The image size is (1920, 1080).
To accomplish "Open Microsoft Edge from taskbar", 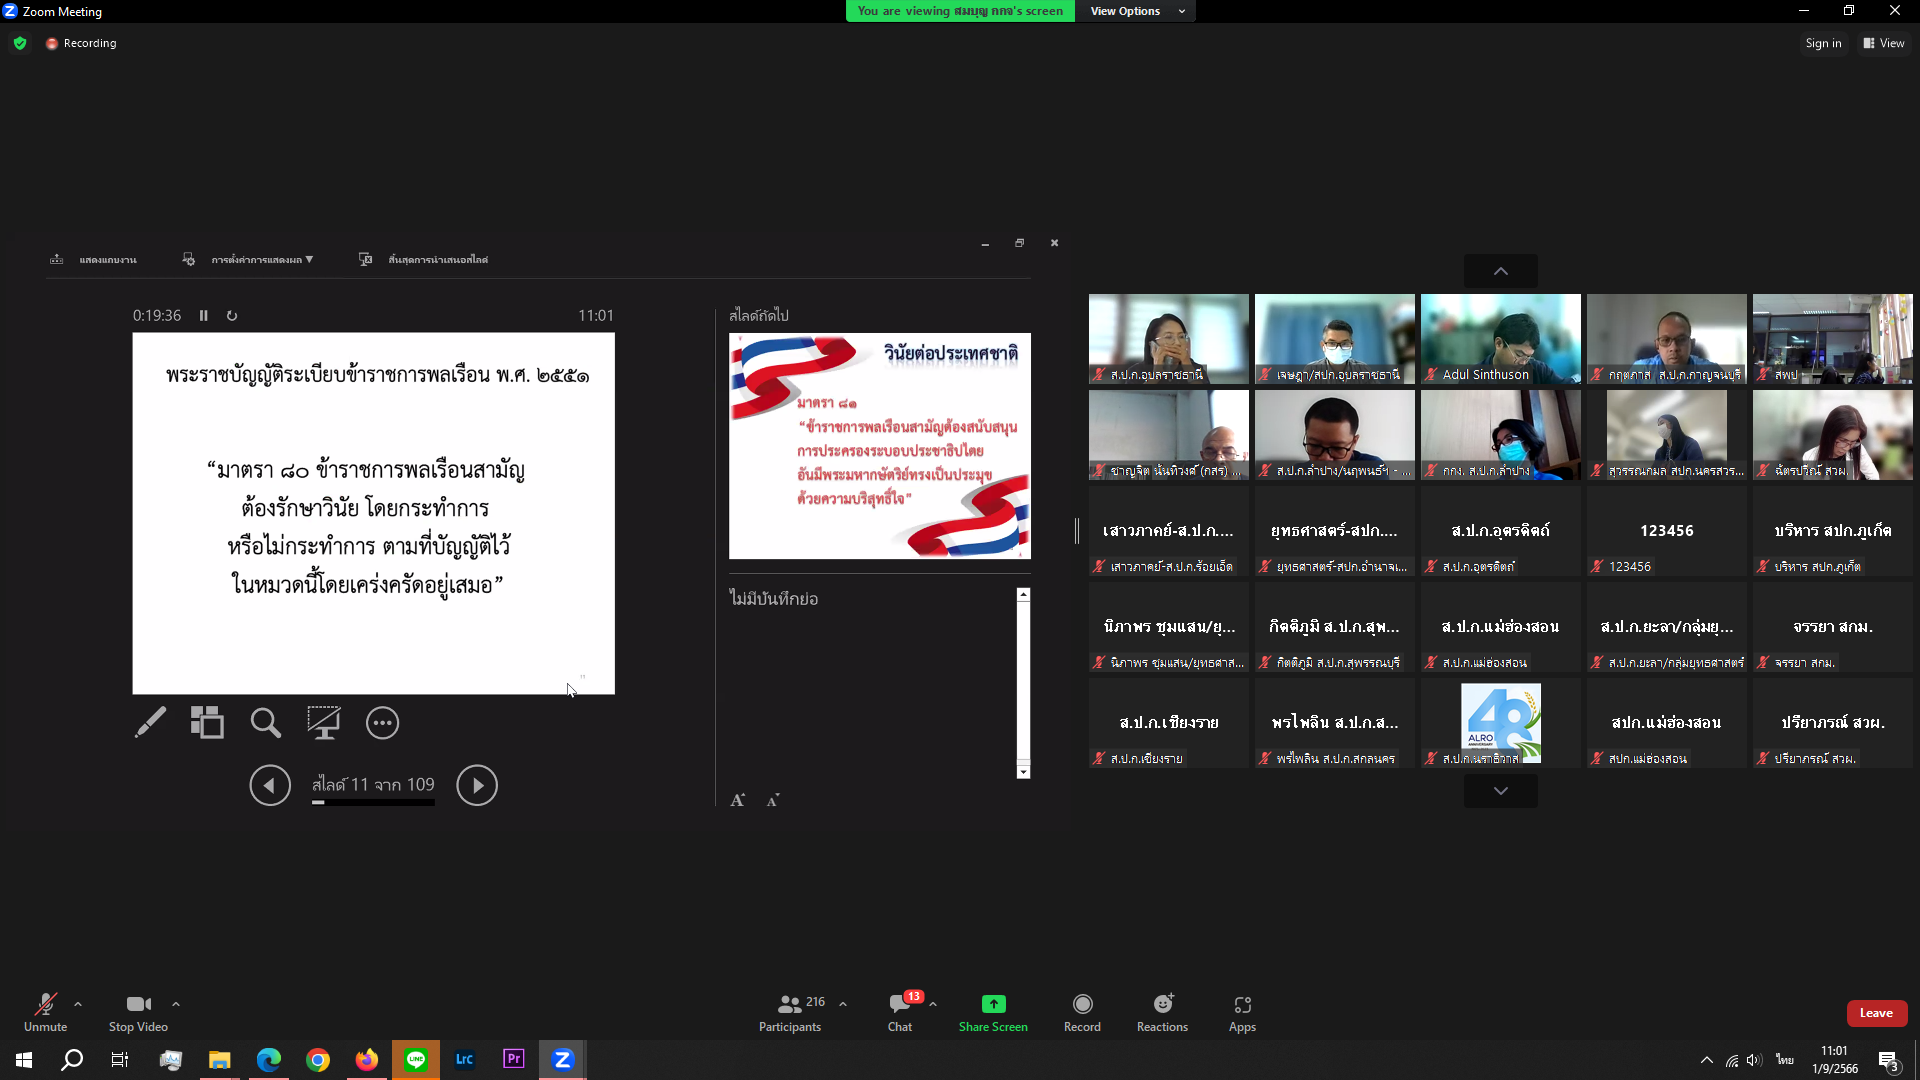I will tap(268, 1060).
